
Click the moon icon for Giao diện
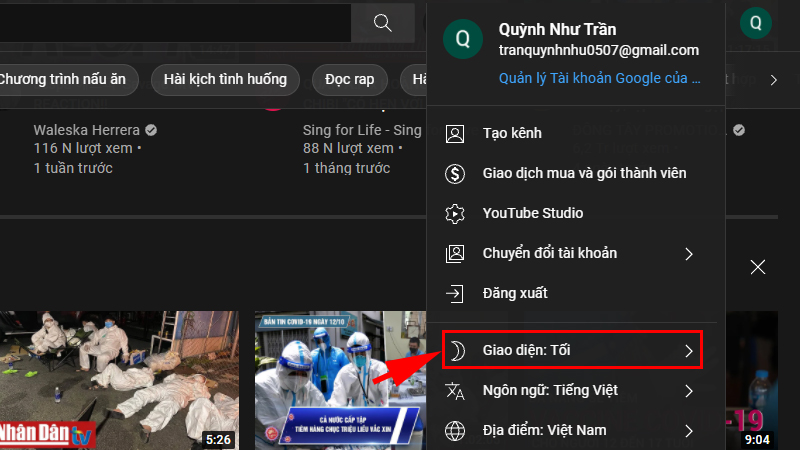click(x=458, y=351)
